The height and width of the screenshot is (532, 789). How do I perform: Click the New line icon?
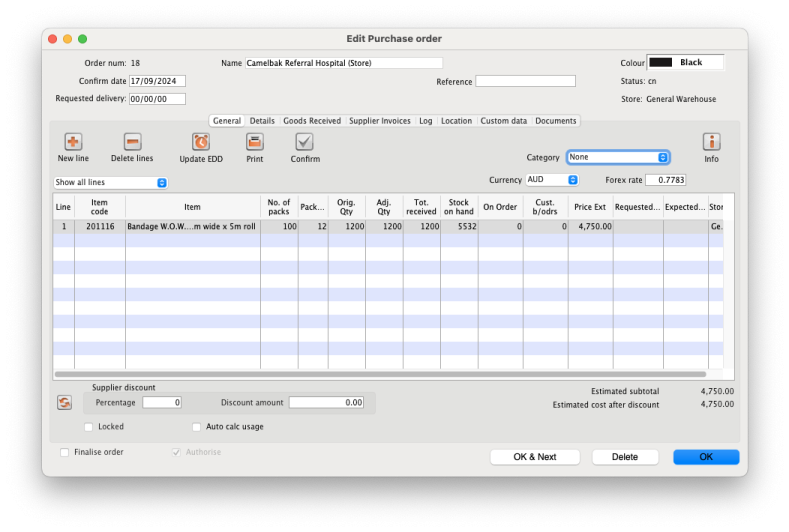click(x=73, y=142)
